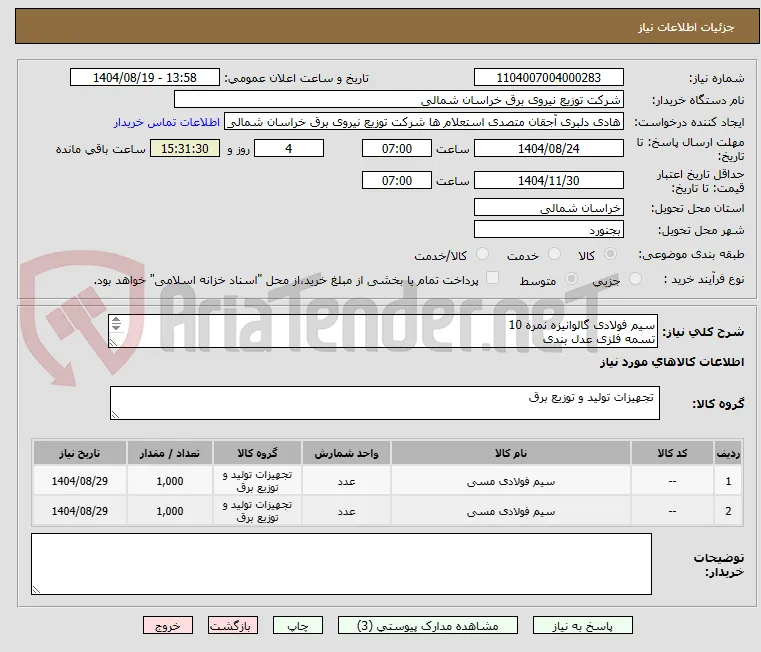The height and width of the screenshot is (652, 761).
Task: Click the response deadline date 1404/08/24
Action: 548,149
